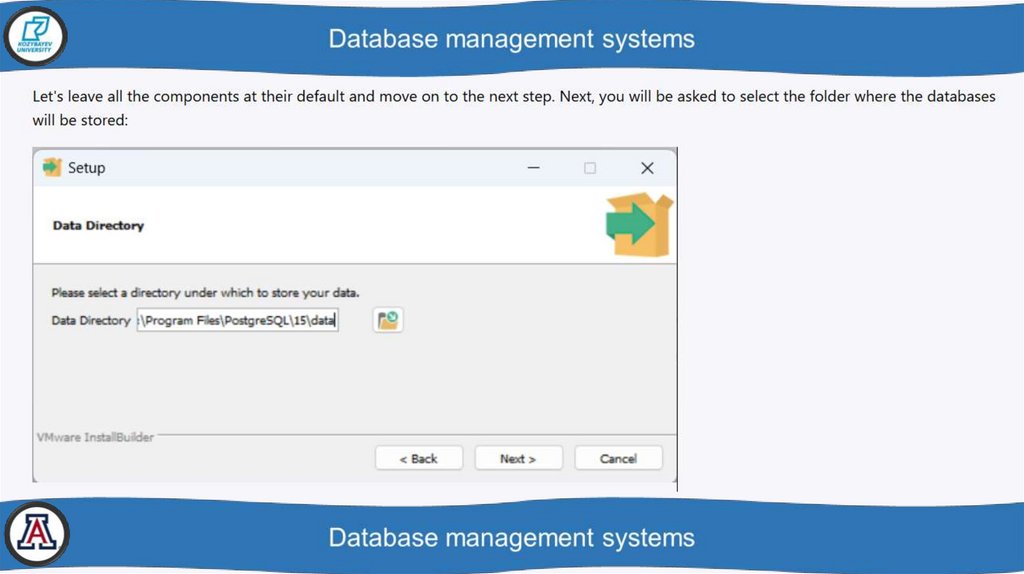1024x574 pixels.
Task: Cancel the PostgreSQL setup
Action: (618, 458)
